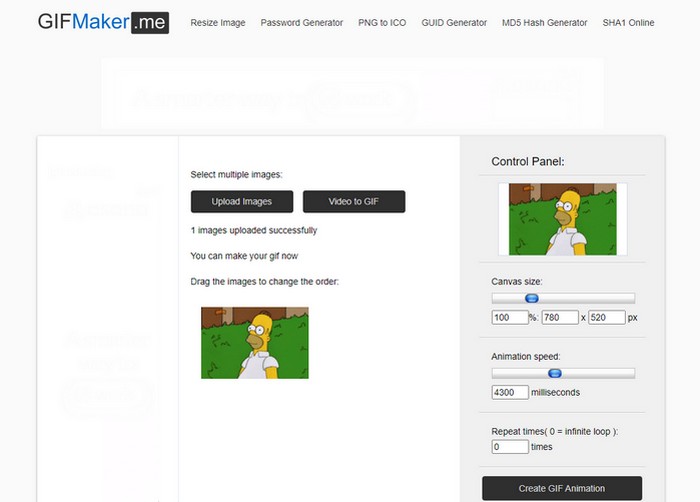Click the Canvas size slider handle
700x502 pixels.
(x=532, y=298)
